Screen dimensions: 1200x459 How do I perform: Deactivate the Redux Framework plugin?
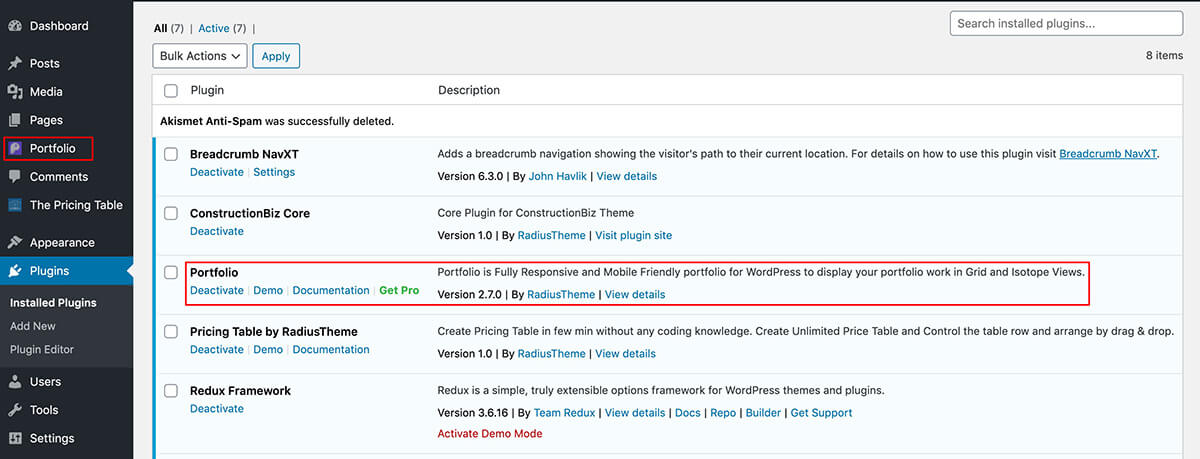[x=217, y=409]
